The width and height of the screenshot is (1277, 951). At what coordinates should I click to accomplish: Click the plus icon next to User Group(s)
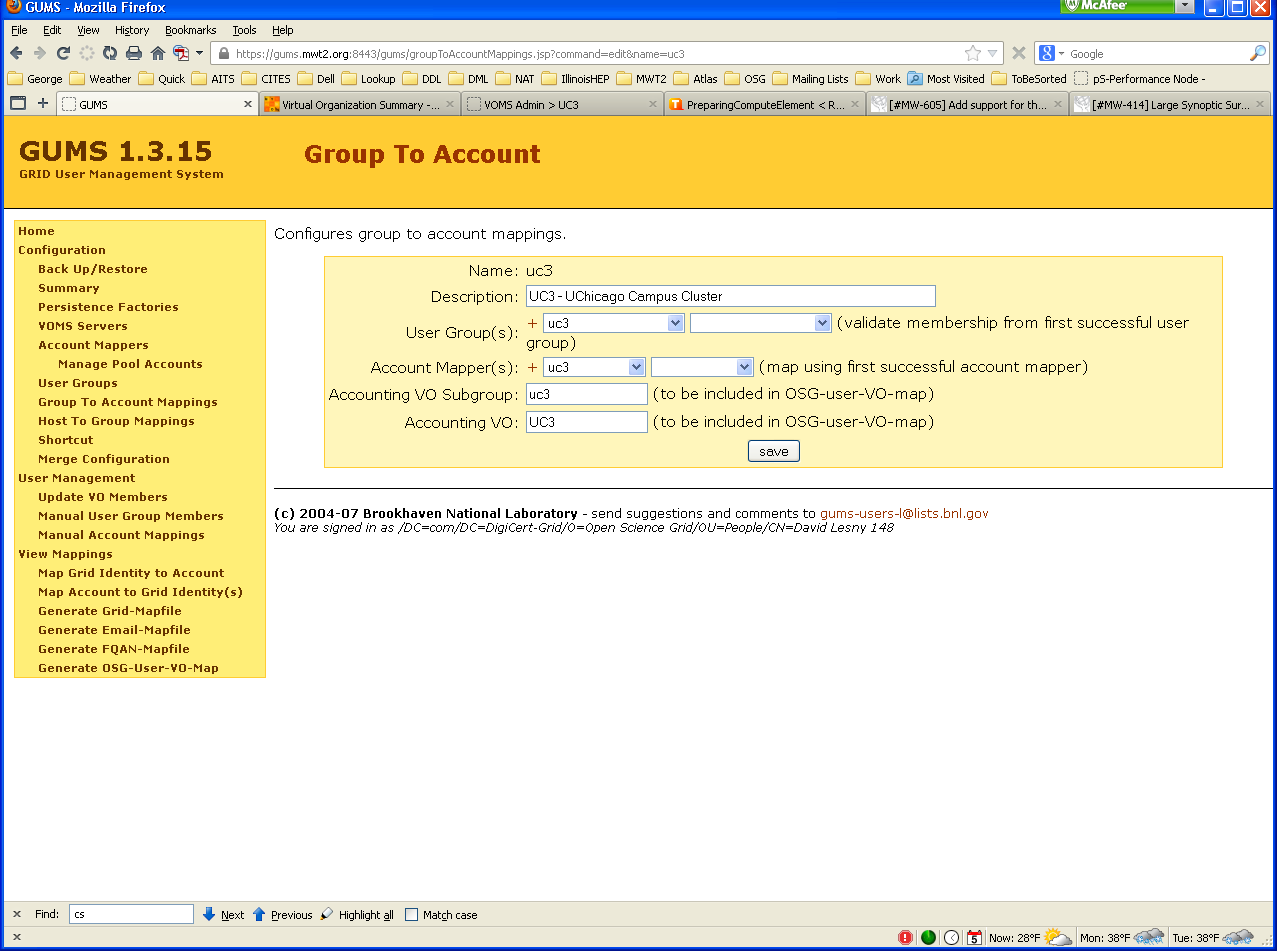pyautogui.click(x=531, y=322)
